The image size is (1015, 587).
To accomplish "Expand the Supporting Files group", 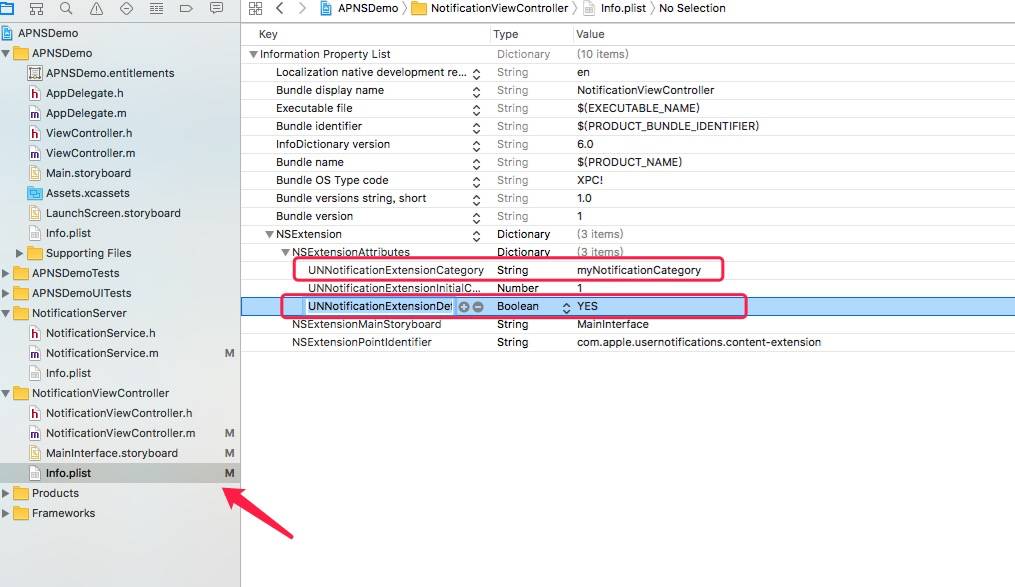I will (x=19, y=253).
